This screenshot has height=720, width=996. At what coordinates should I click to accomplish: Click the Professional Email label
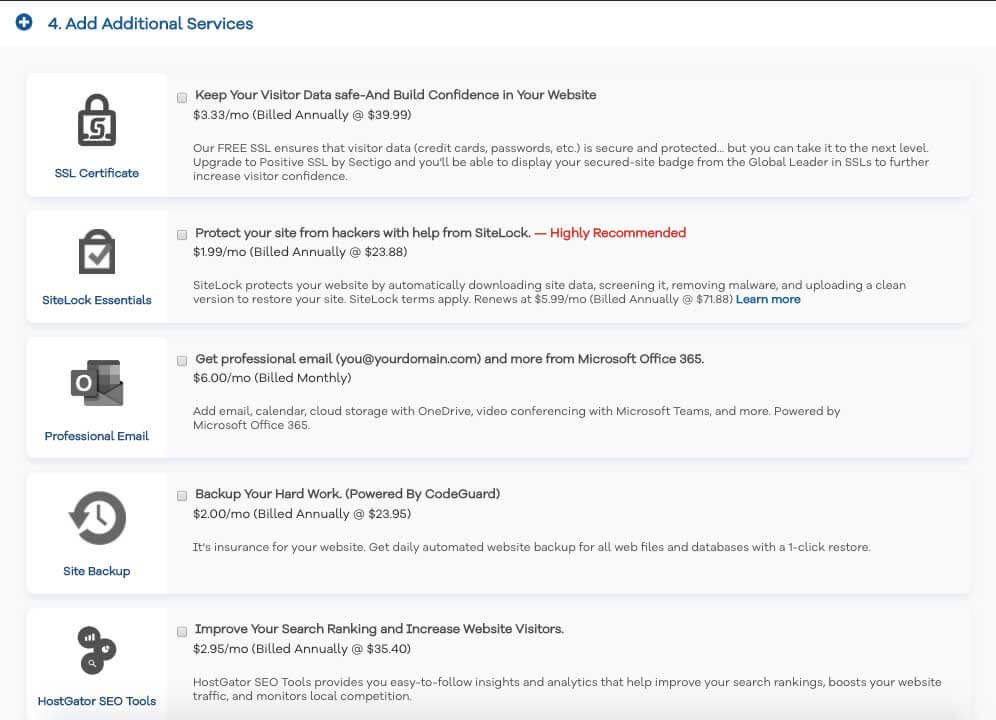click(x=97, y=436)
